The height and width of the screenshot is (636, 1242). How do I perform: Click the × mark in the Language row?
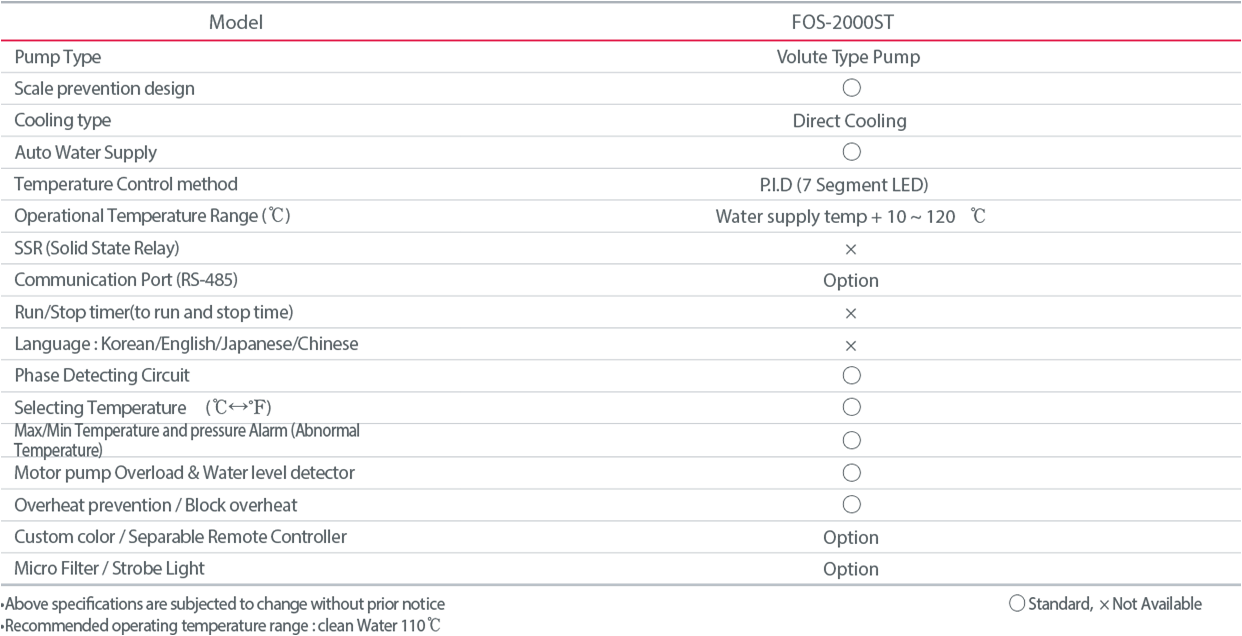pos(851,345)
